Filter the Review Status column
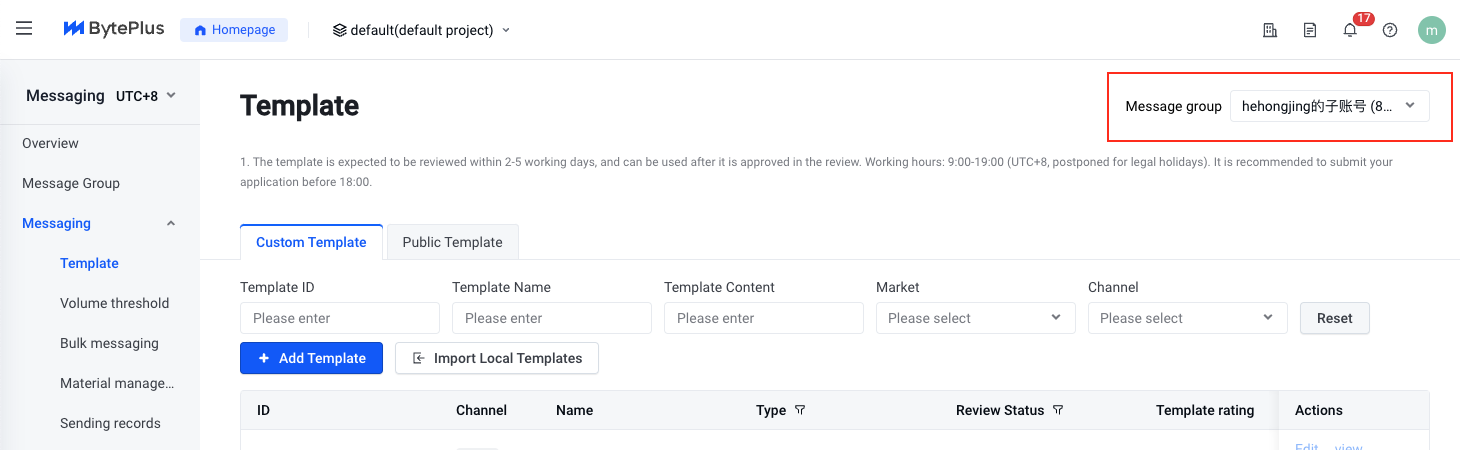Image resolution: width=1460 pixels, height=450 pixels. (1058, 410)
